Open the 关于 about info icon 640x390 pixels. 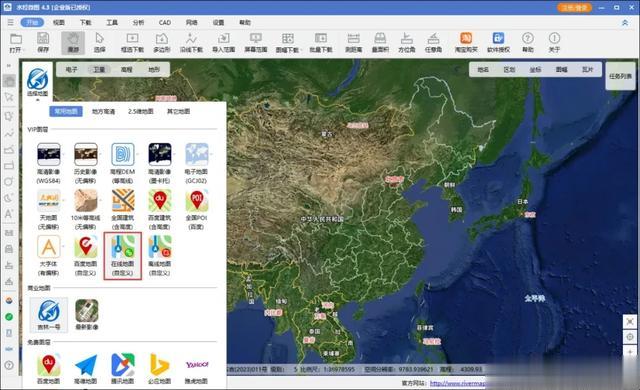[x=554, y=42]
